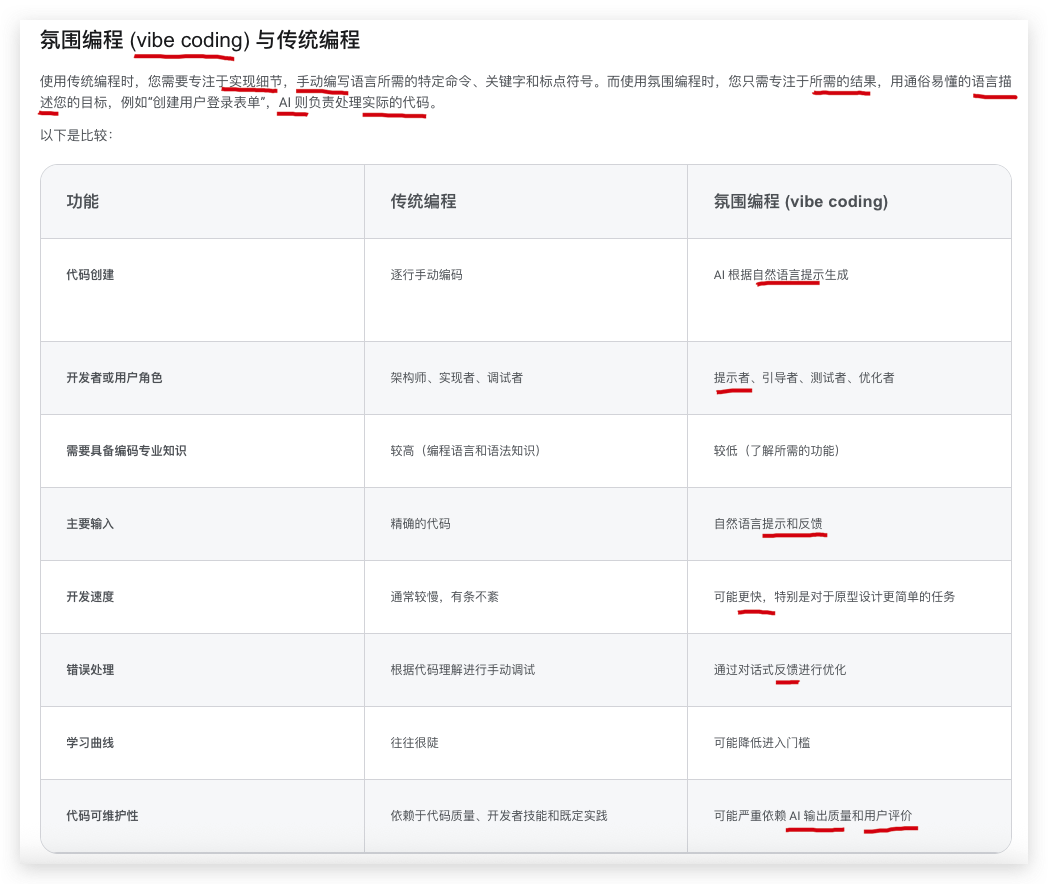Viewport: 1048px width, 884px height.
Task: Select the '氛围编程 (vibe coding)' column header
Action: click(x=801, y=201)
